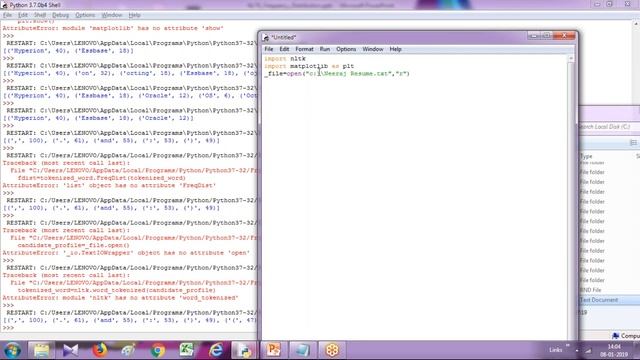Click 'no attribute FreqDist' error line

[109, 185]
